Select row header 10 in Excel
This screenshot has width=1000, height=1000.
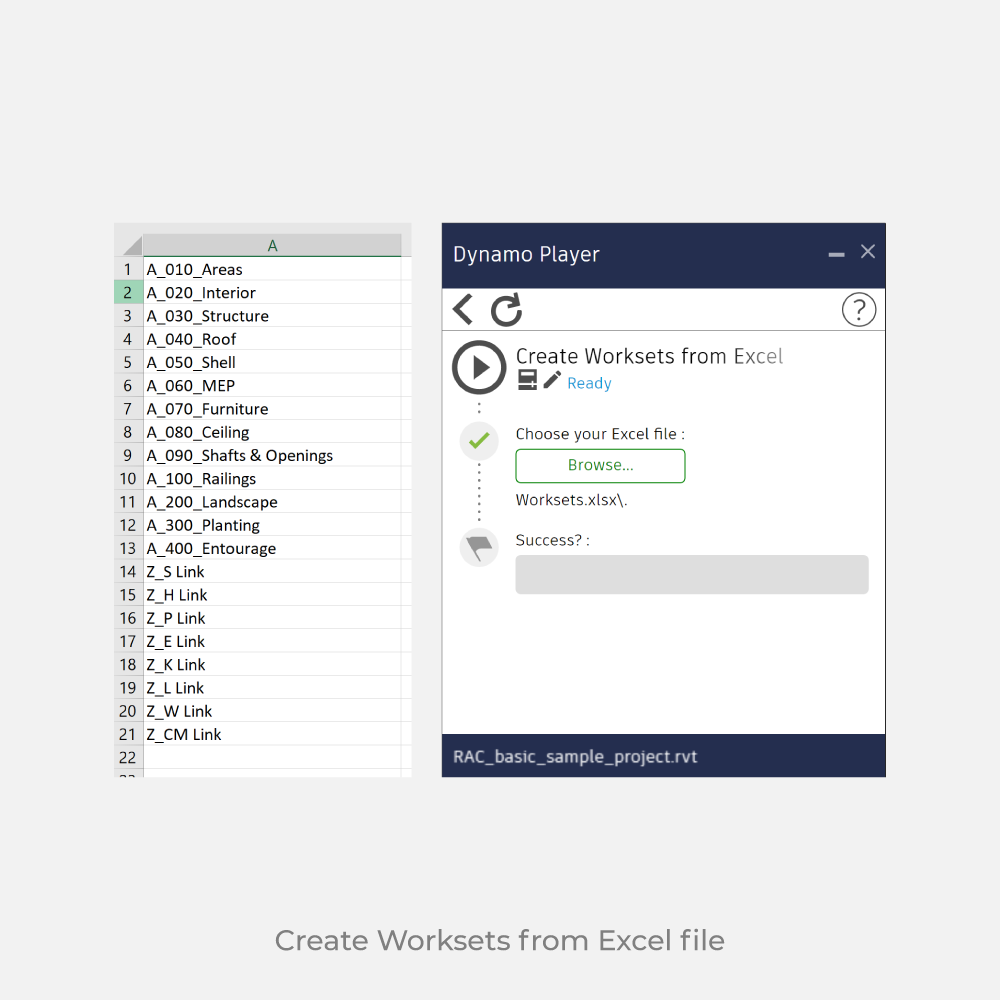(x=128, y=479)
